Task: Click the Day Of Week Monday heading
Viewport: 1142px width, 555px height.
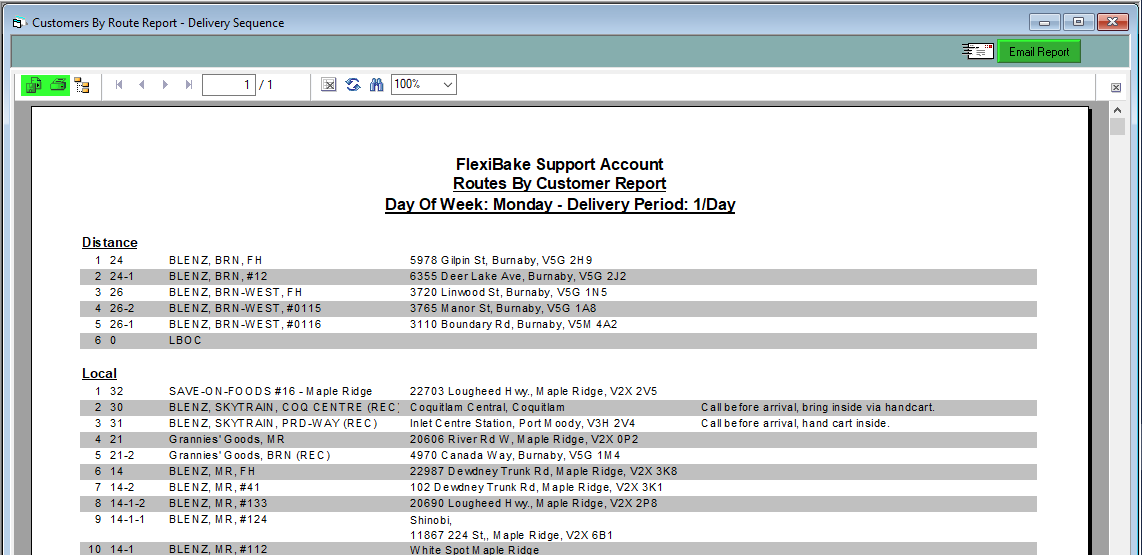Action: [x=559, y=205]
